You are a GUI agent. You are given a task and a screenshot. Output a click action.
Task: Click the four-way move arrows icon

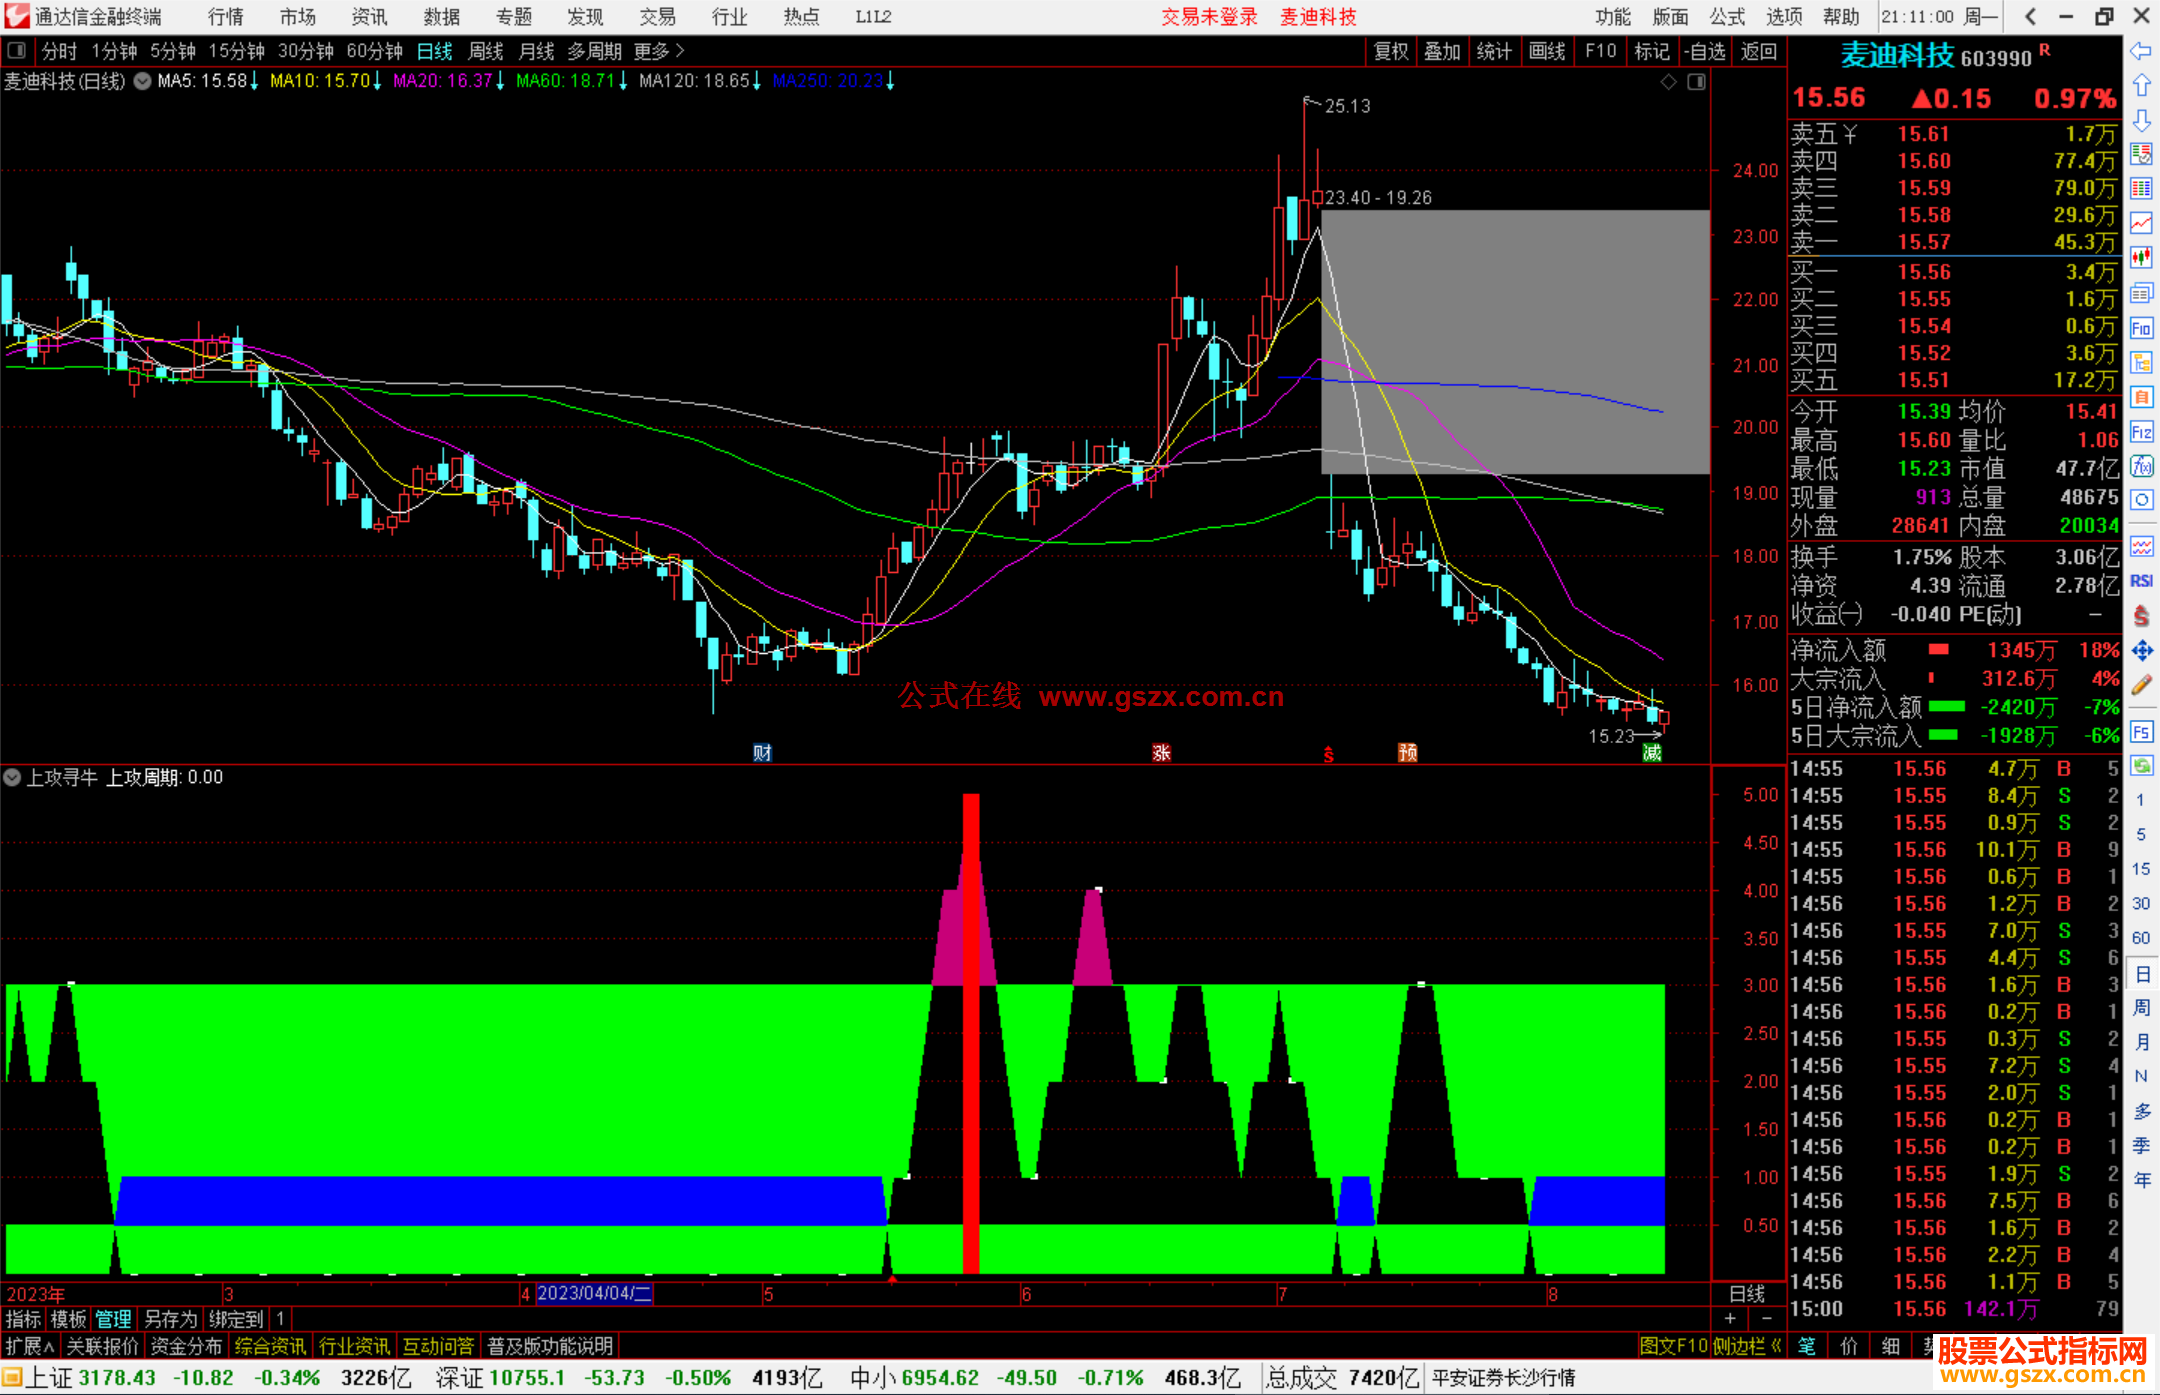(x=2141, y=651)
